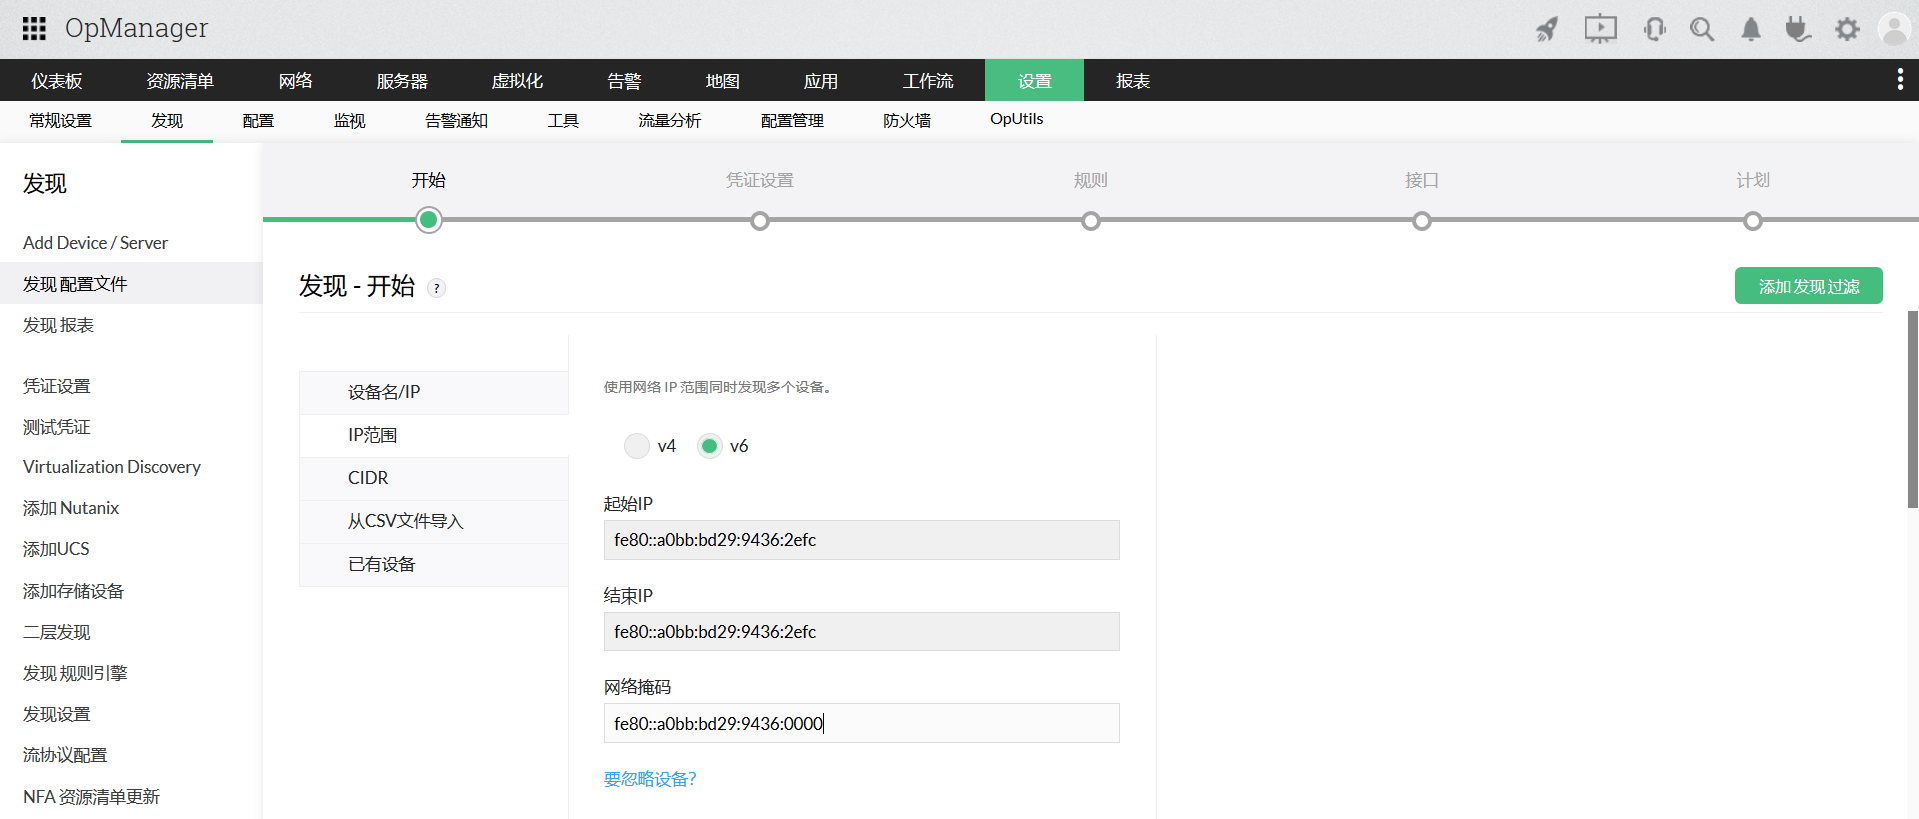Open the 资源清单 main menu
Viewport: 1919px width, 819px height.
(x=180, y=81)
